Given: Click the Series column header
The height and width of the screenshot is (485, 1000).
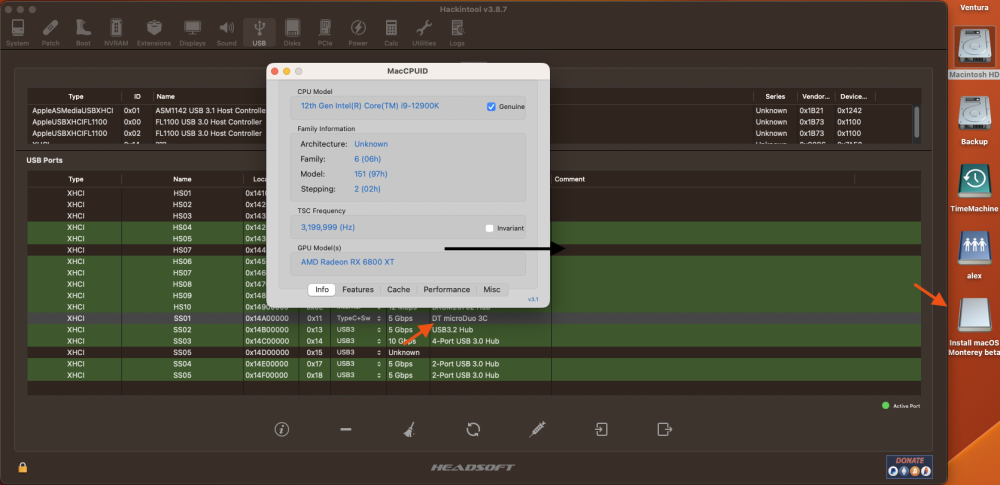Looking at the screenshot, I should [x=775, y=96].
